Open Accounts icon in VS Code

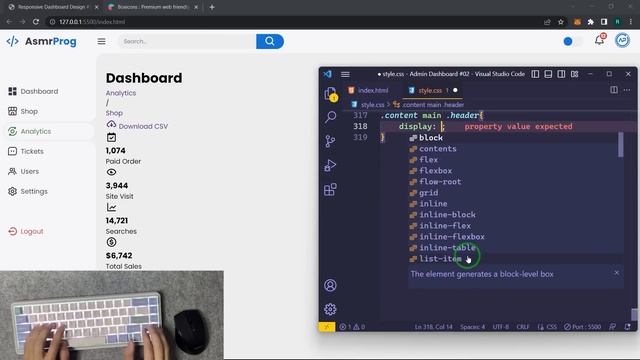tap(330, 285)
